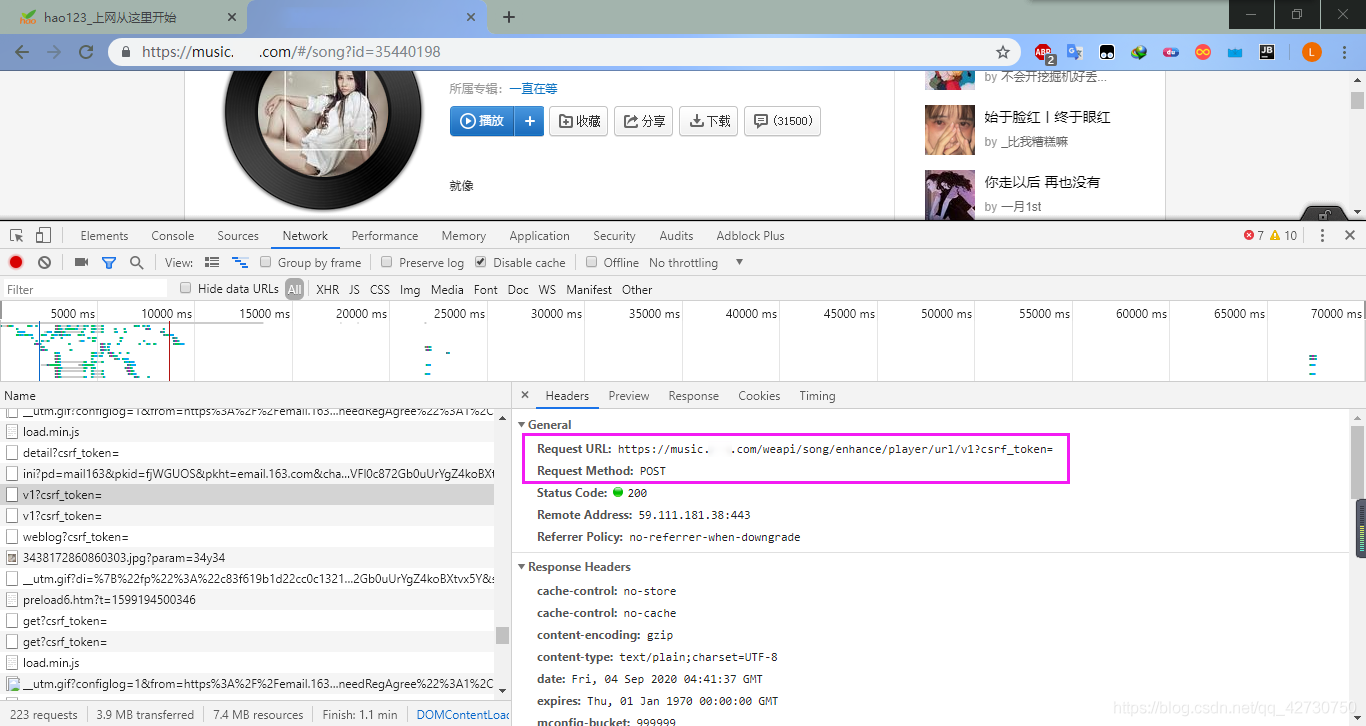Open the Sources panel

coord(238,236)
